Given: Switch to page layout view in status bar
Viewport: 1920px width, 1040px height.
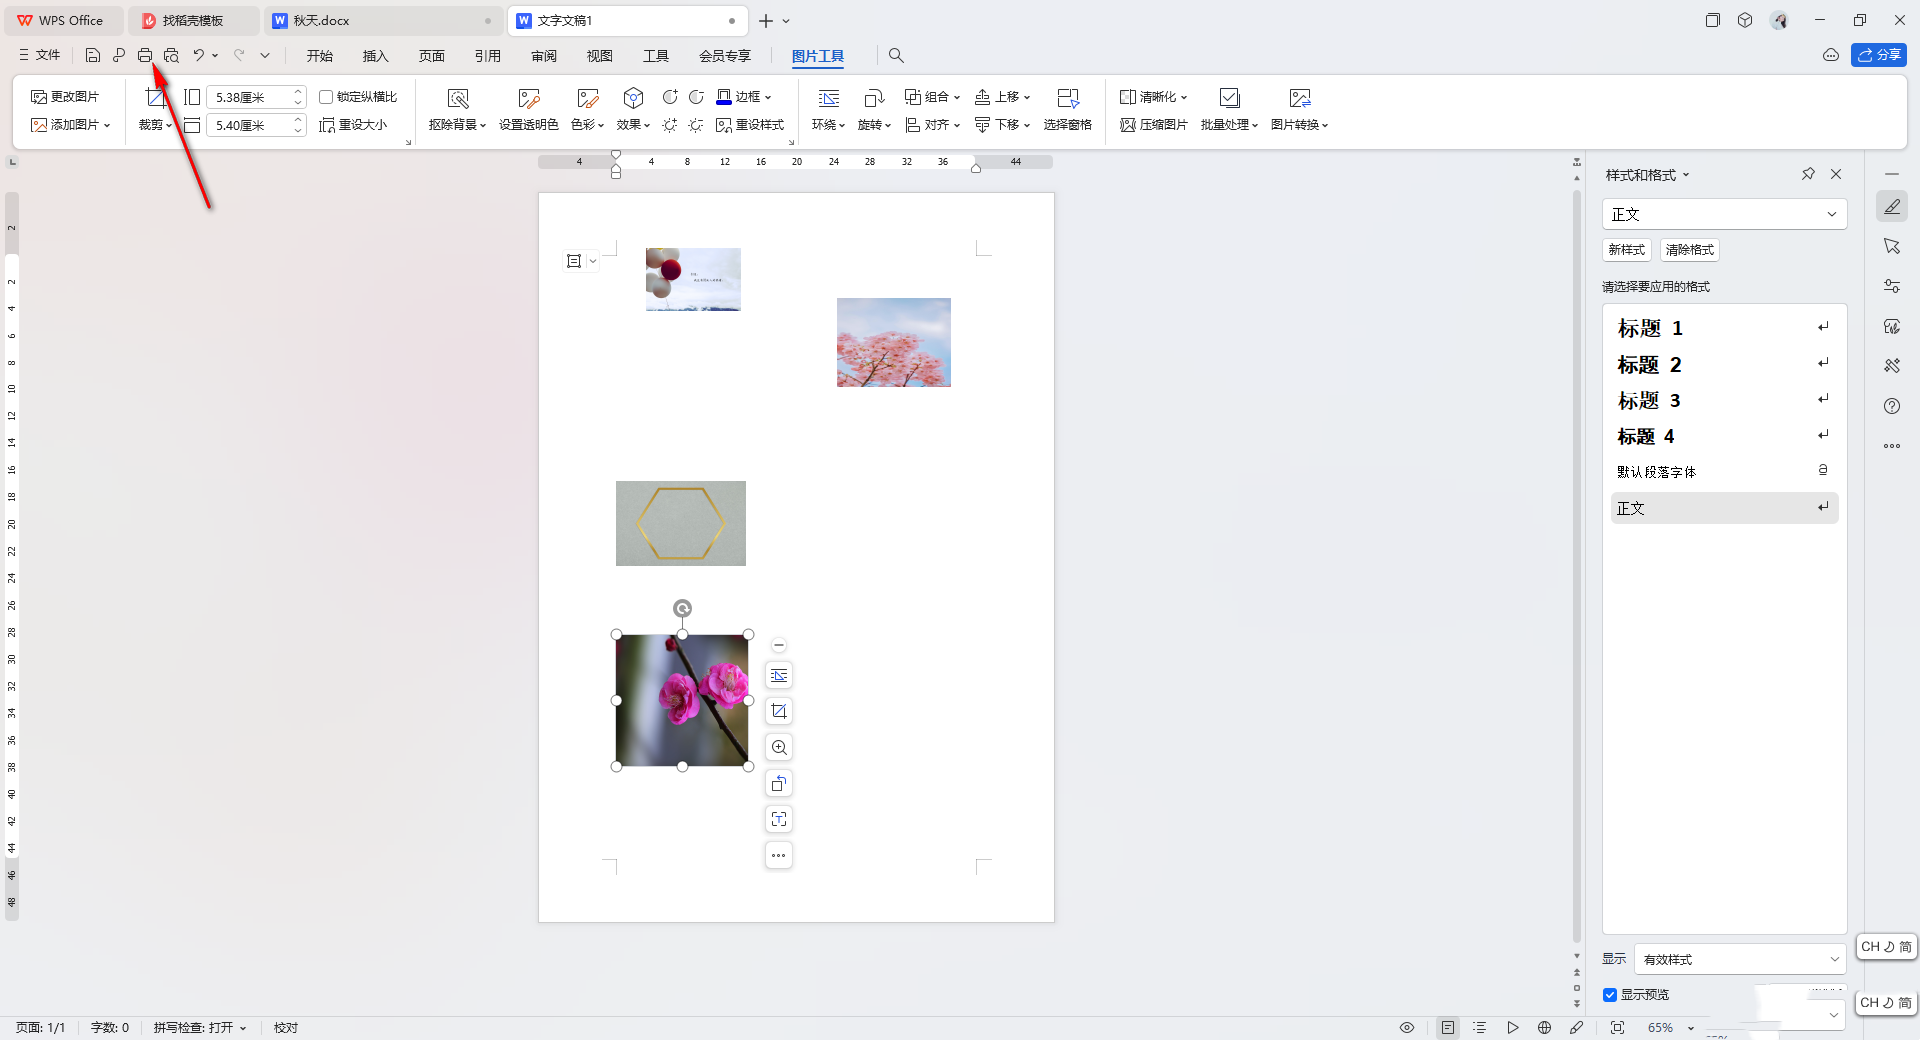Looking at the screenshot, I should tap(1448, 1028).
